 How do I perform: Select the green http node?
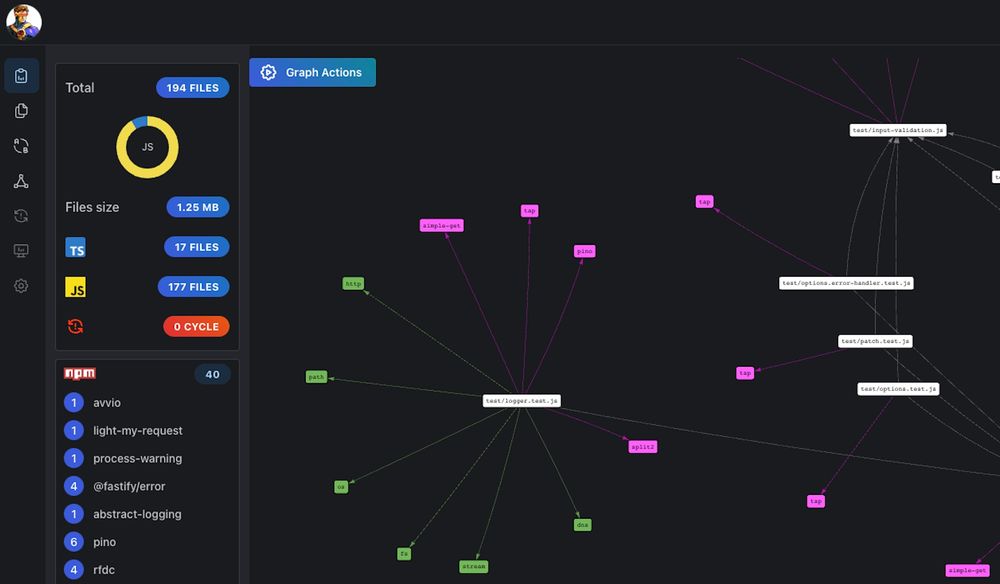click(x=353, y=284)
